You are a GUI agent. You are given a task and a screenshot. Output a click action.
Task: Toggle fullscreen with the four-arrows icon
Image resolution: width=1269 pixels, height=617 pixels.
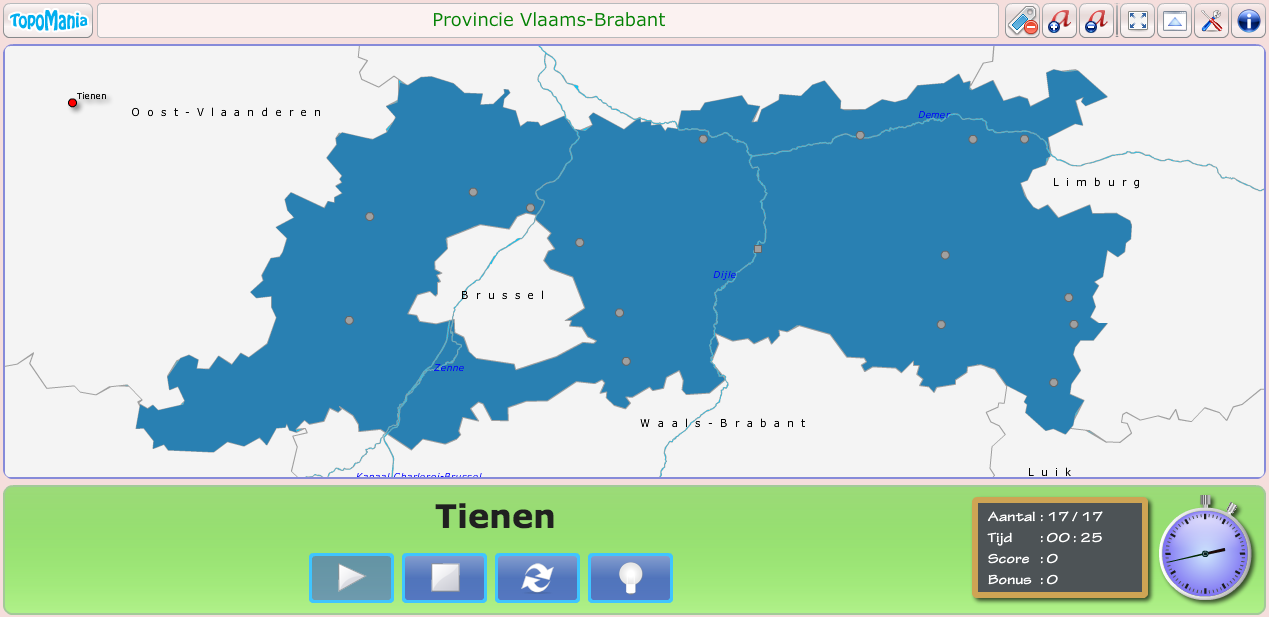1137,20
